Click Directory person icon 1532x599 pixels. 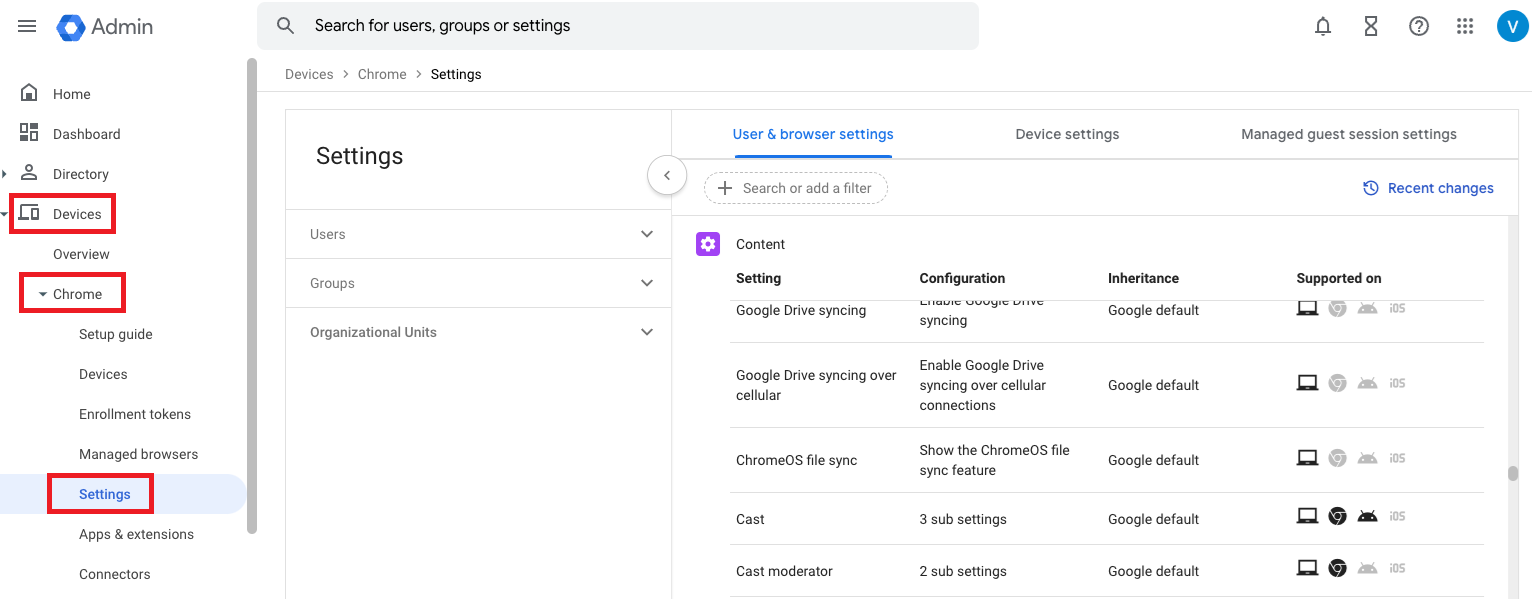tap(29, 173)
